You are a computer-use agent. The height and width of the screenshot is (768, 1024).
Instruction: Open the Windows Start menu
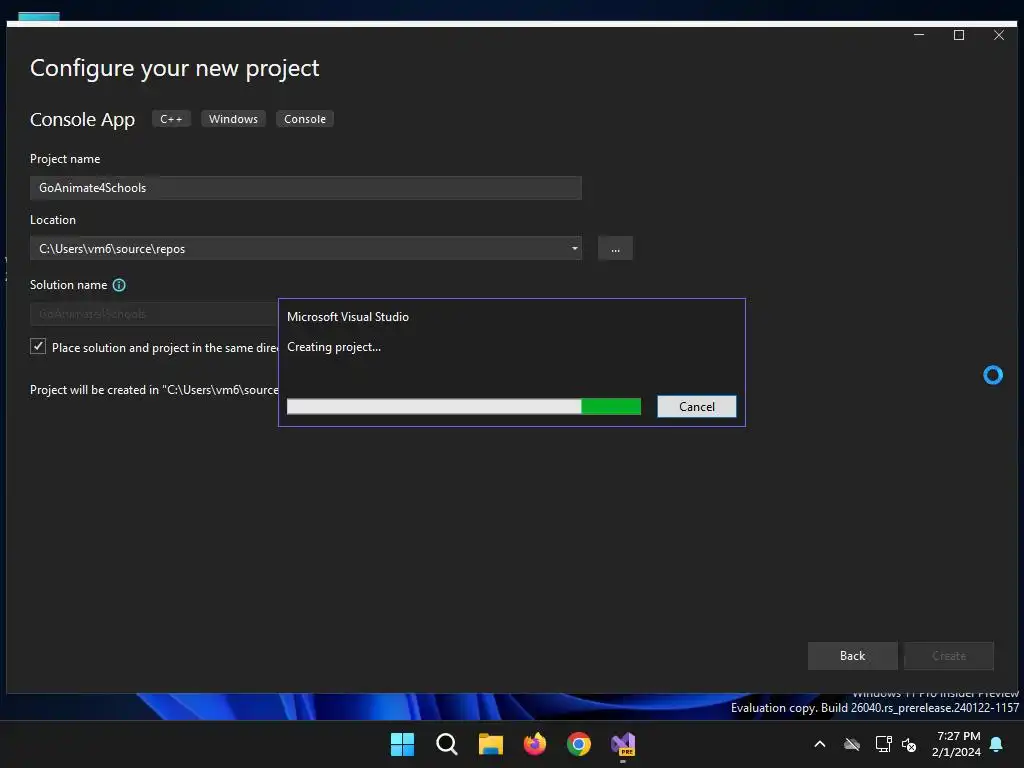tap(402, 744)
